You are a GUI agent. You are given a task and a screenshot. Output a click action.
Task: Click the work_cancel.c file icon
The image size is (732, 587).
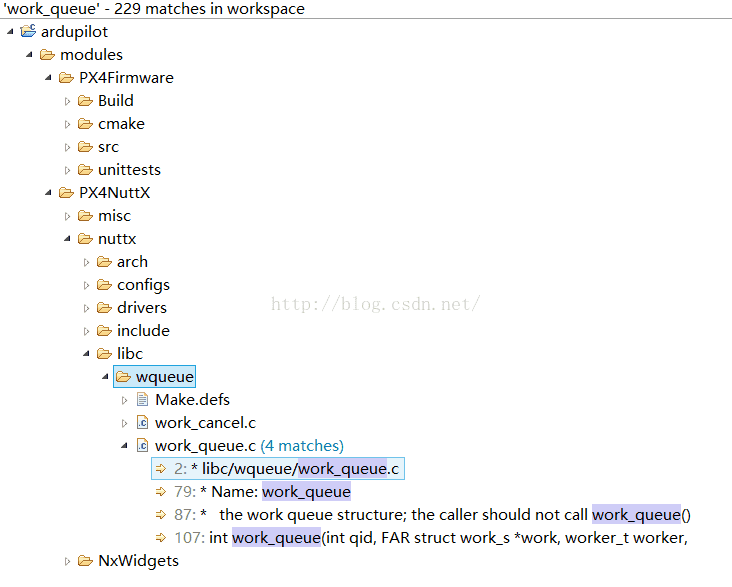click(x=142, y=423)
